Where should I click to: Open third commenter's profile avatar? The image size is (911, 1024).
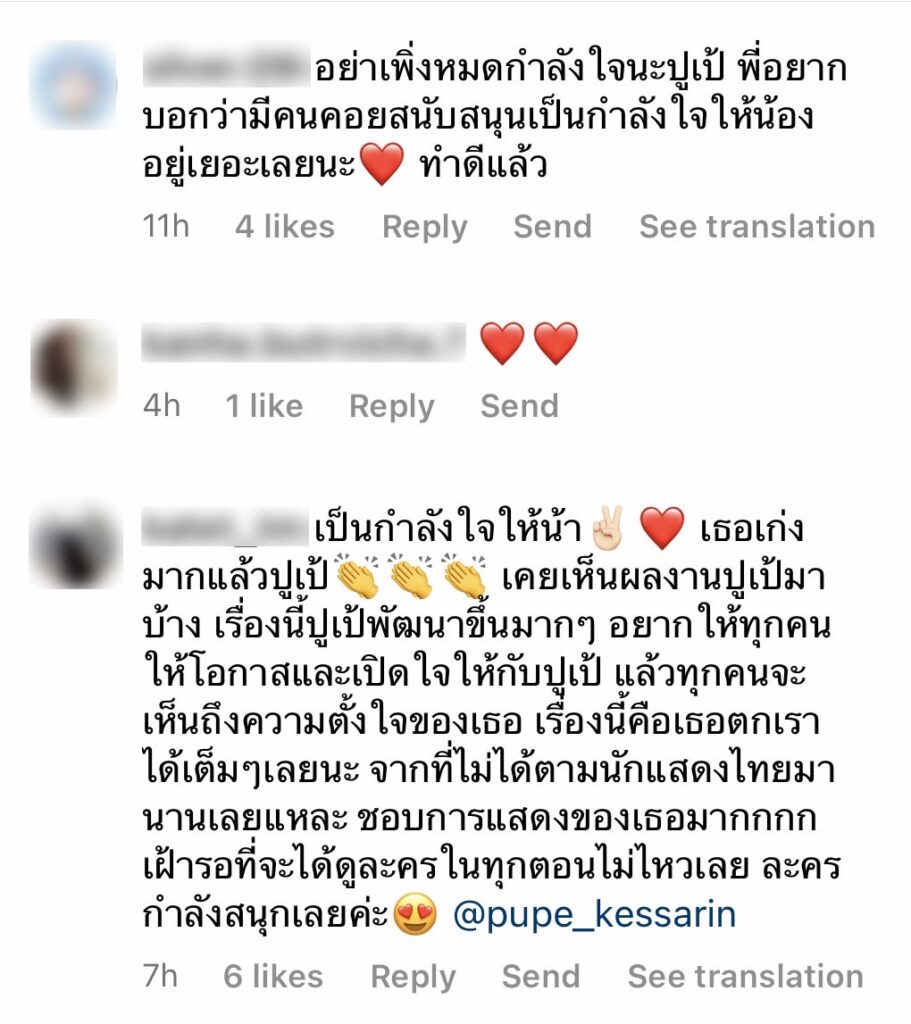tap(76, 545)
